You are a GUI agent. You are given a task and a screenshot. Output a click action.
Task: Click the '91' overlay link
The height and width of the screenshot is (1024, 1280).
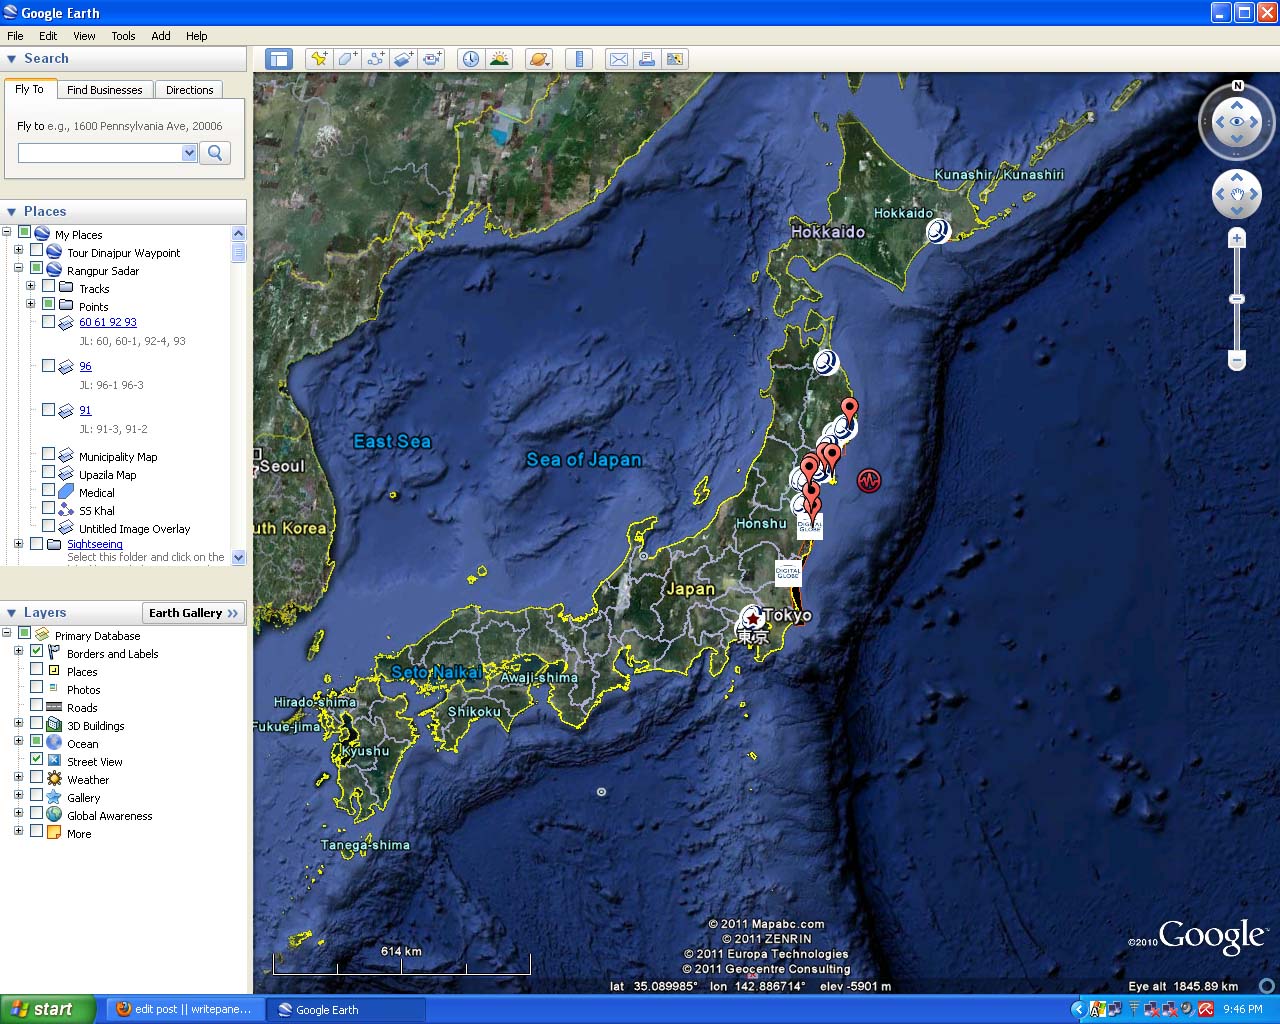[85, 410]
